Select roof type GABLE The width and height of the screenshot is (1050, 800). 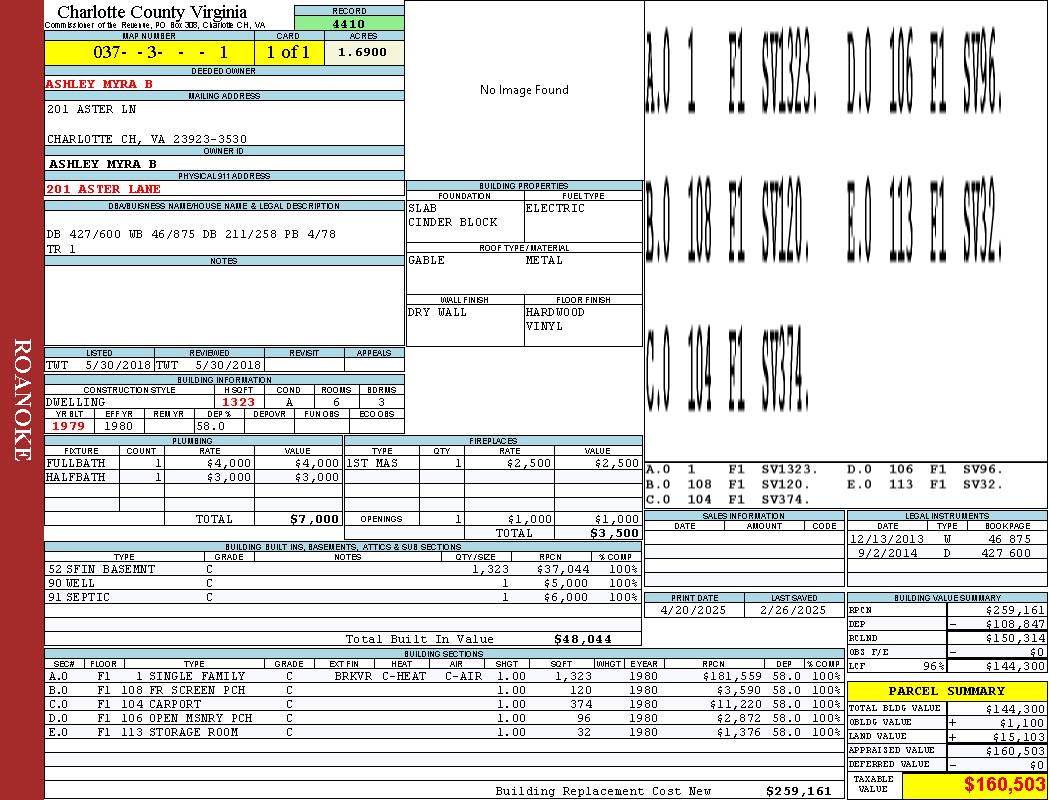pos(427,260)
